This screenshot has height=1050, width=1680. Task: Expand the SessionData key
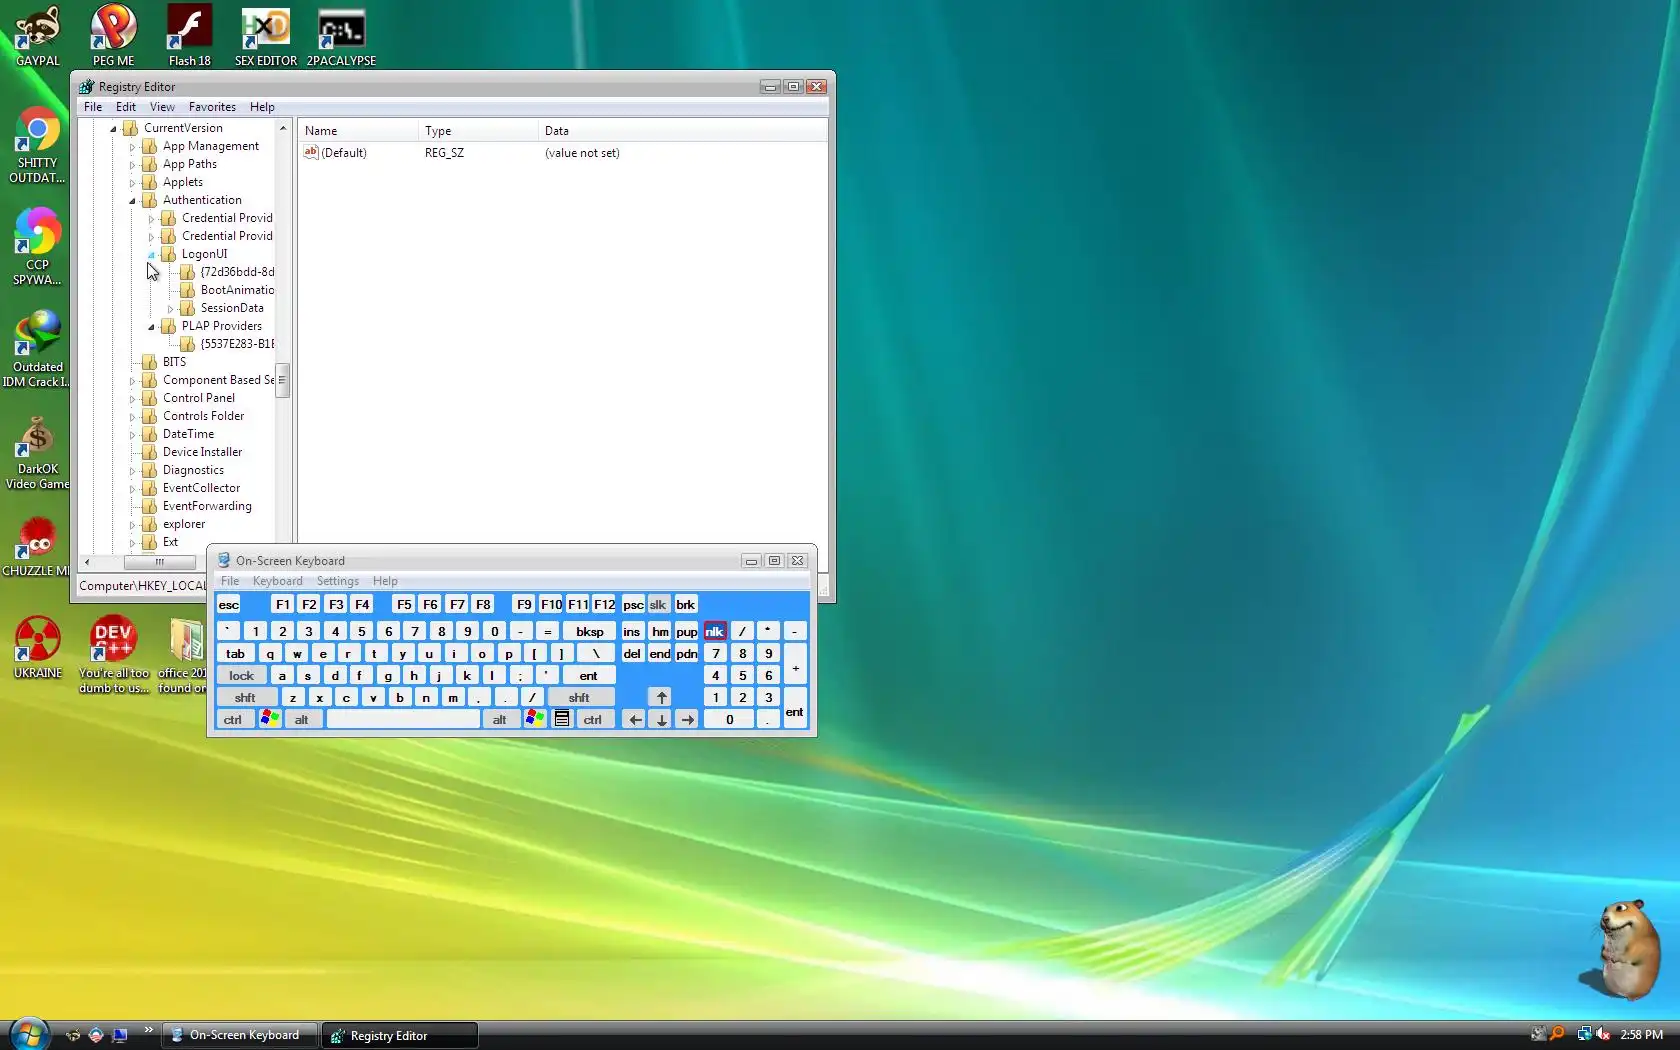(170, 309)
